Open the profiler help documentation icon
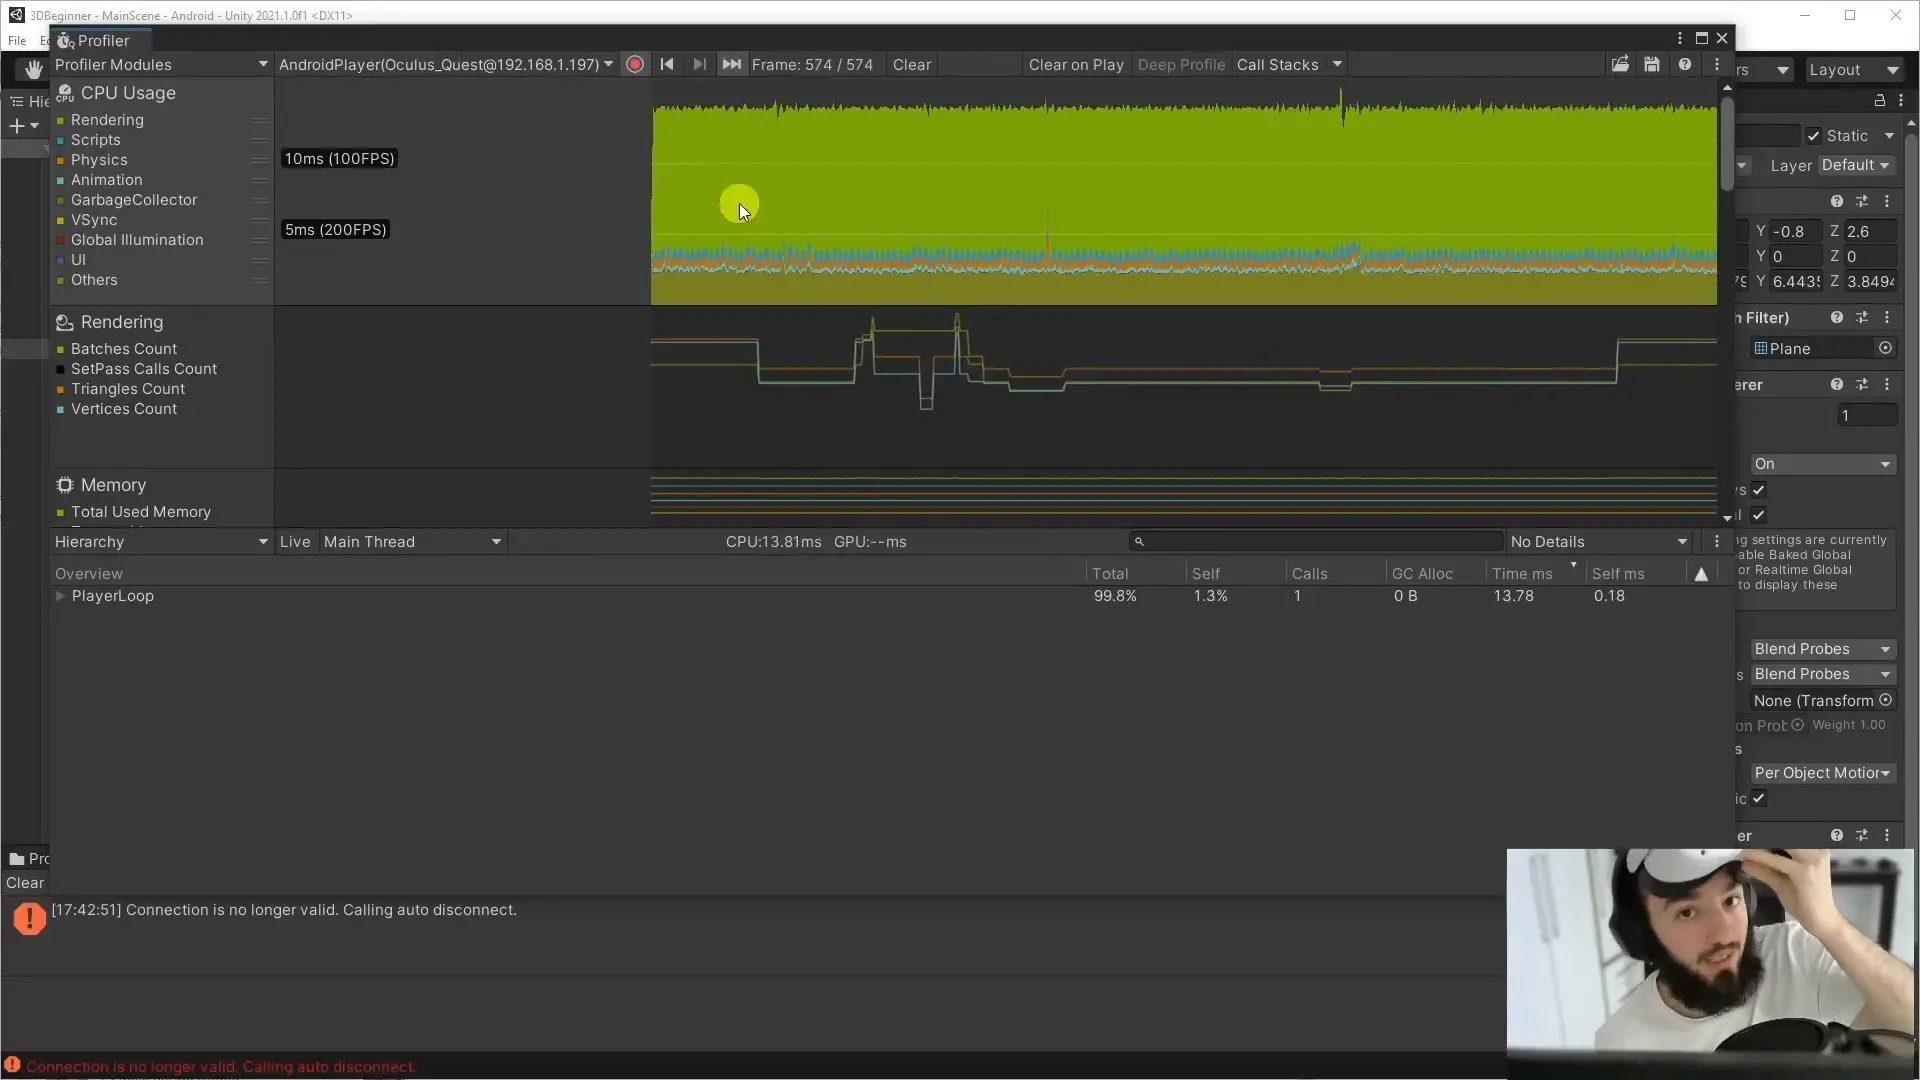The image size is (1920, 1080). [x=1685, y=65]
